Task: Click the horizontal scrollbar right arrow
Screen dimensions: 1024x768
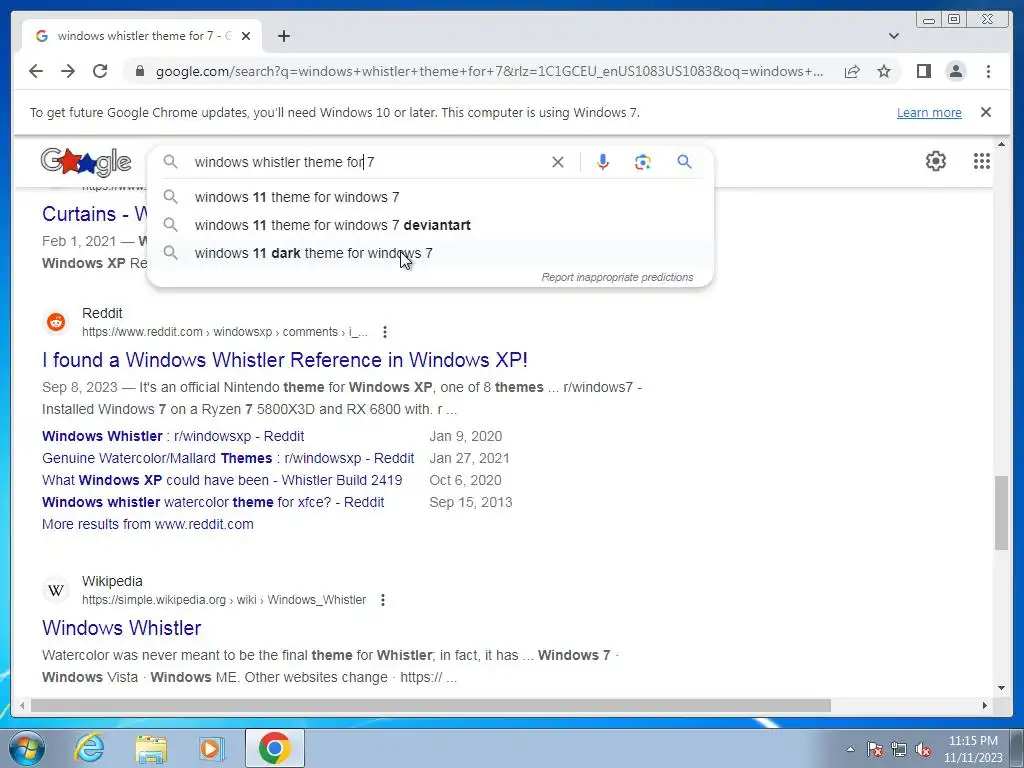Action: 985,705
